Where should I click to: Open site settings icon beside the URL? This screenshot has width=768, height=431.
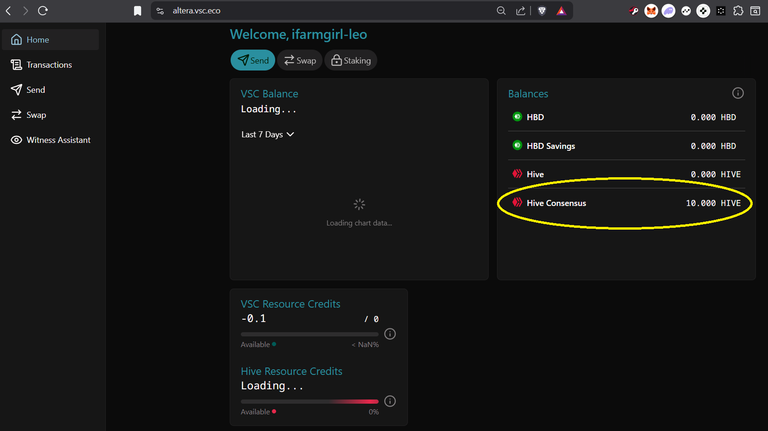point(160,11)
